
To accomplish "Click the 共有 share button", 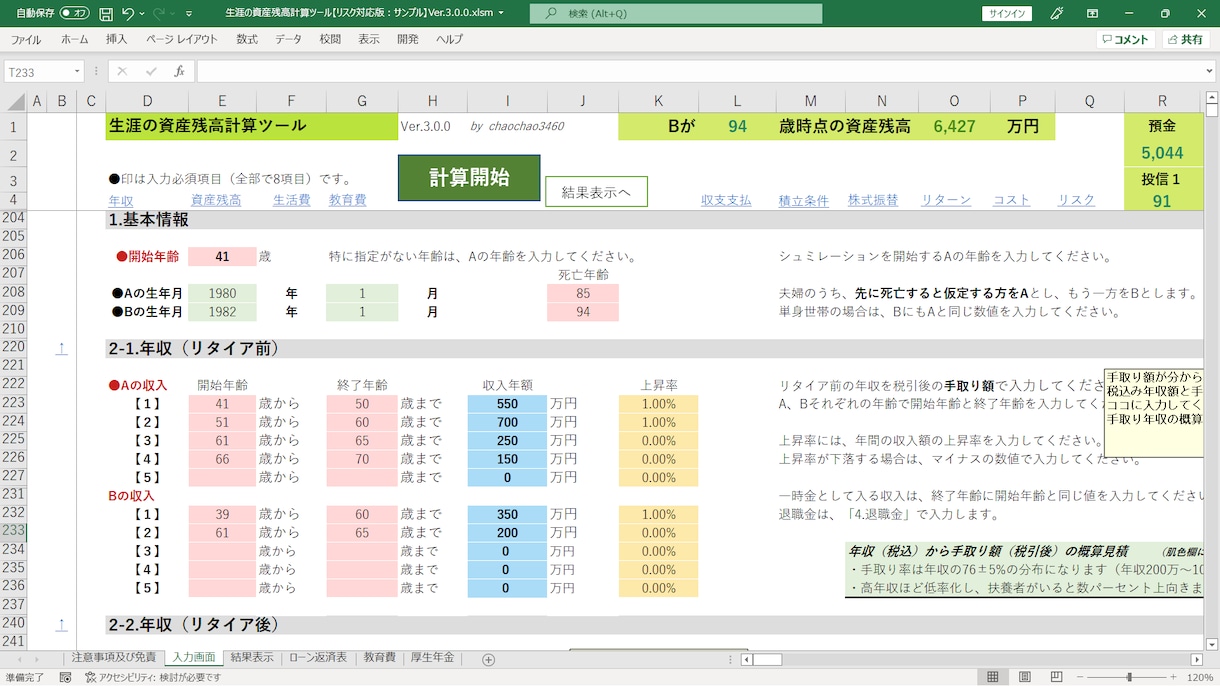I will [x=1186, y=39].
